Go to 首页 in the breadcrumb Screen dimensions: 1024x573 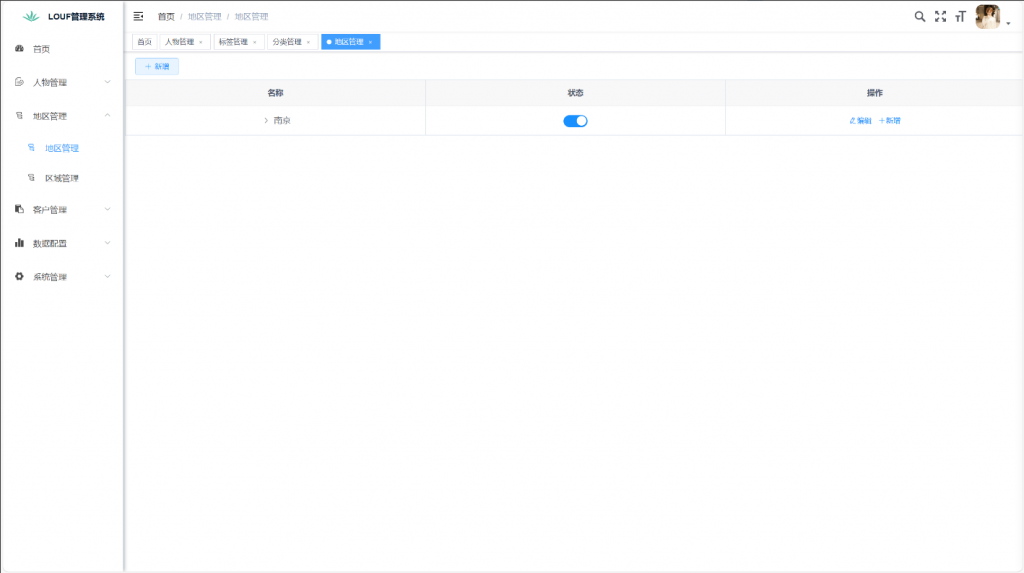click(x=166, y=16)
